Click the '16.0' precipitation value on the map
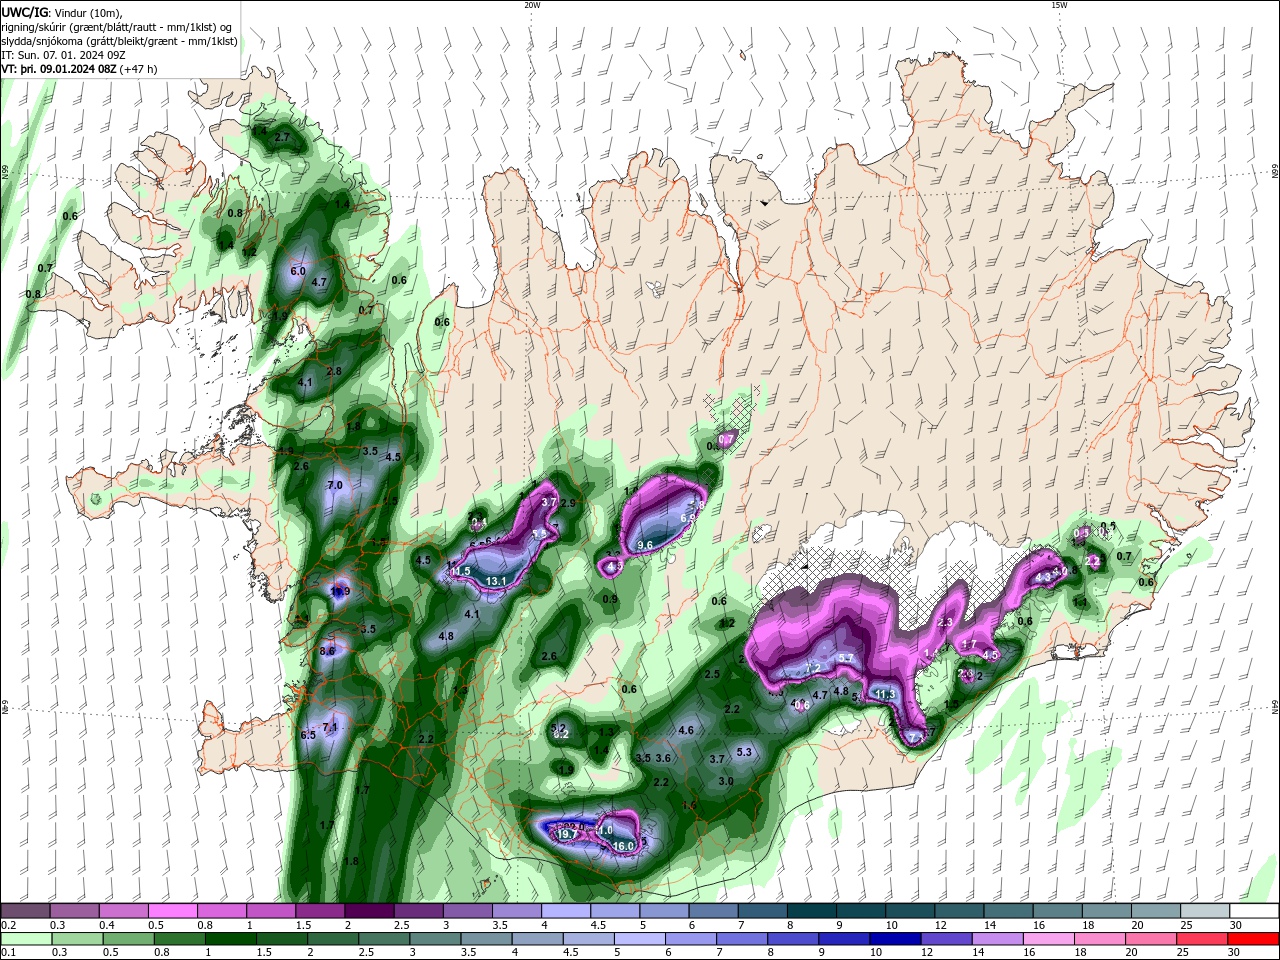Image resolution: width=1280 pixels, height=960 pixels. click(623, 846)
